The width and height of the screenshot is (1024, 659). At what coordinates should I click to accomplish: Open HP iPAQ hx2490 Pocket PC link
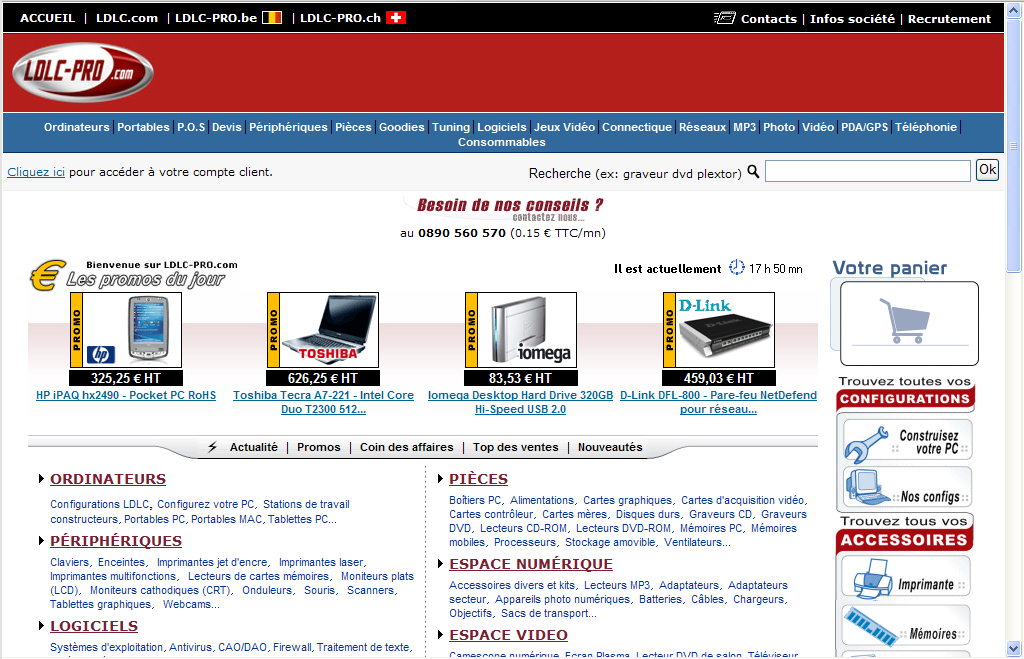tap(126, 395)
